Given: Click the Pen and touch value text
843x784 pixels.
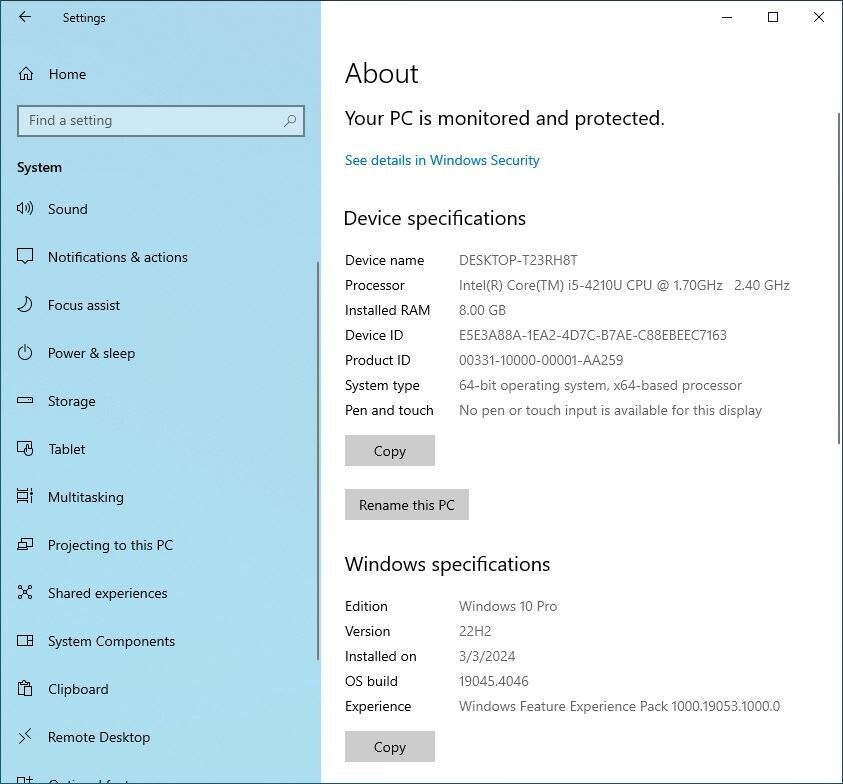Looking at the screenshot, I should point(610,410).
